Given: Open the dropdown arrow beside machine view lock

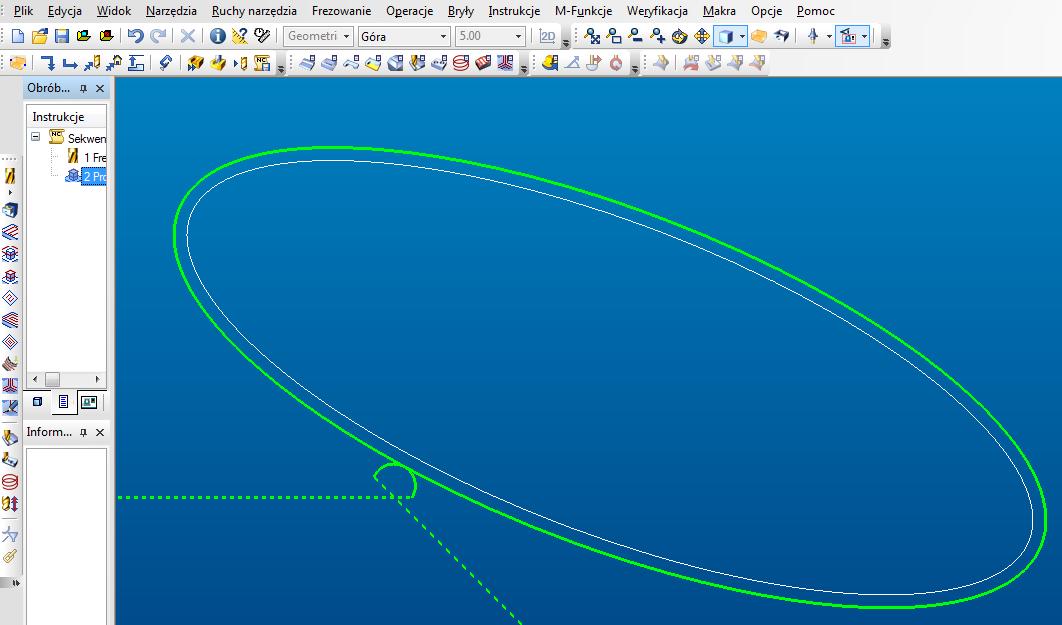Looking at the screenshot, I should tap(864, 37).
